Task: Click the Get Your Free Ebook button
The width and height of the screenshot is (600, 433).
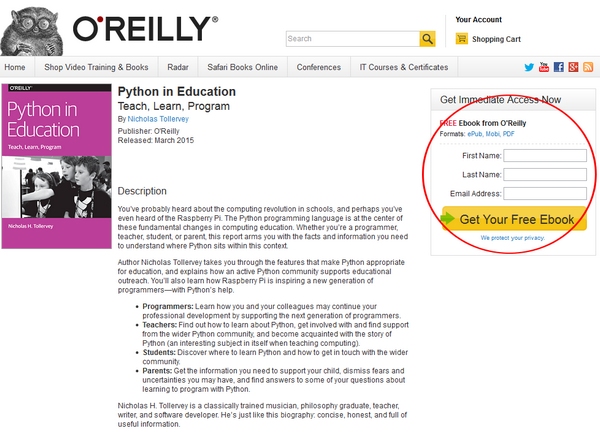Action: pyautogui.click(x=514, y=219)
